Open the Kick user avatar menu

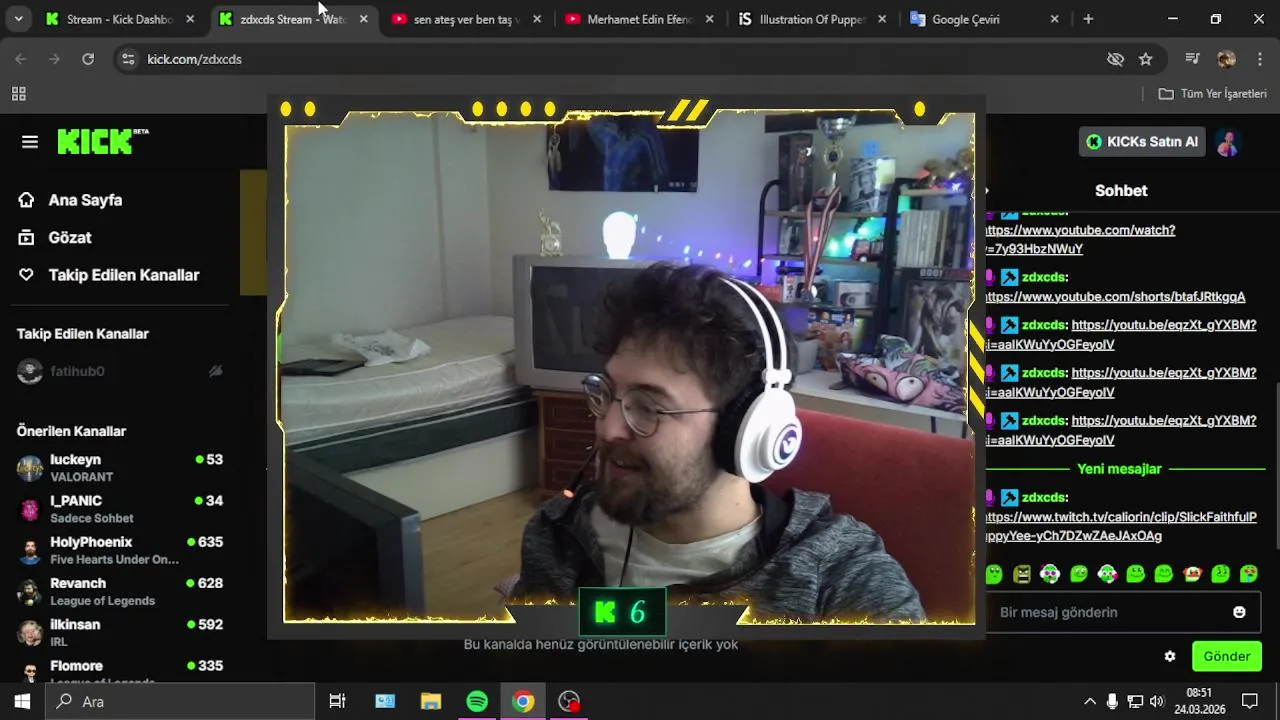[1228, 142]
